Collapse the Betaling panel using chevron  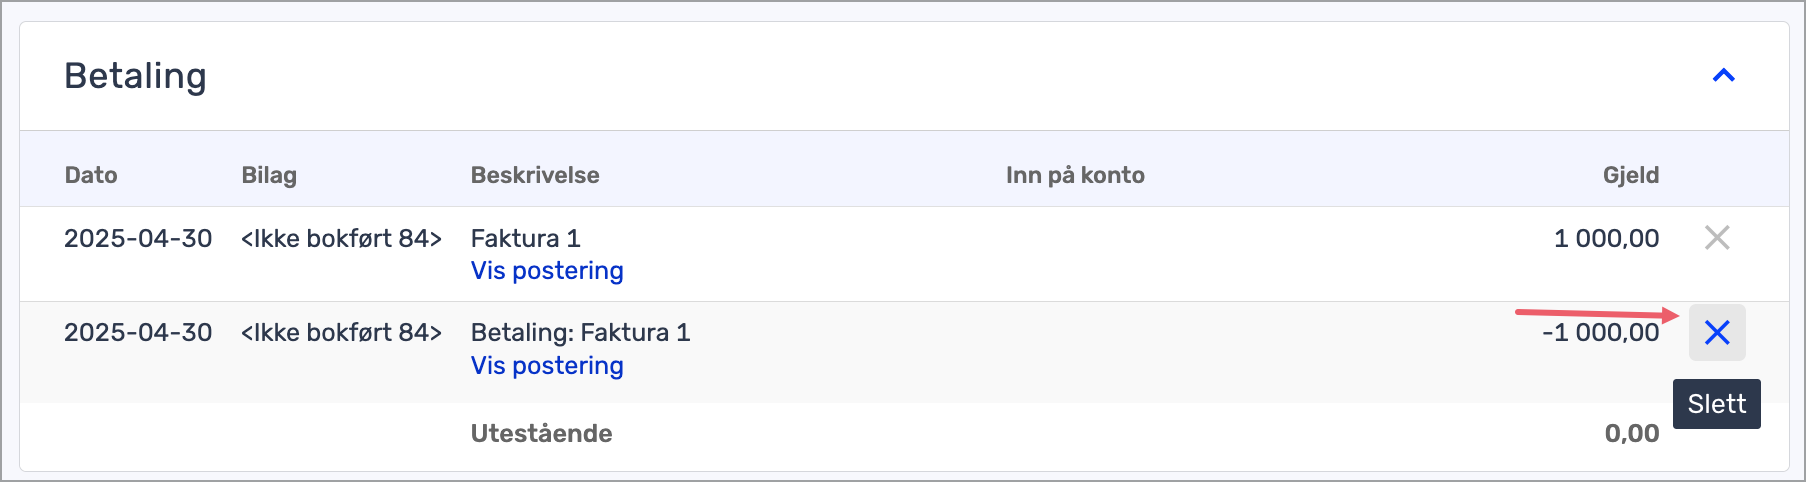coord(1723,76)
